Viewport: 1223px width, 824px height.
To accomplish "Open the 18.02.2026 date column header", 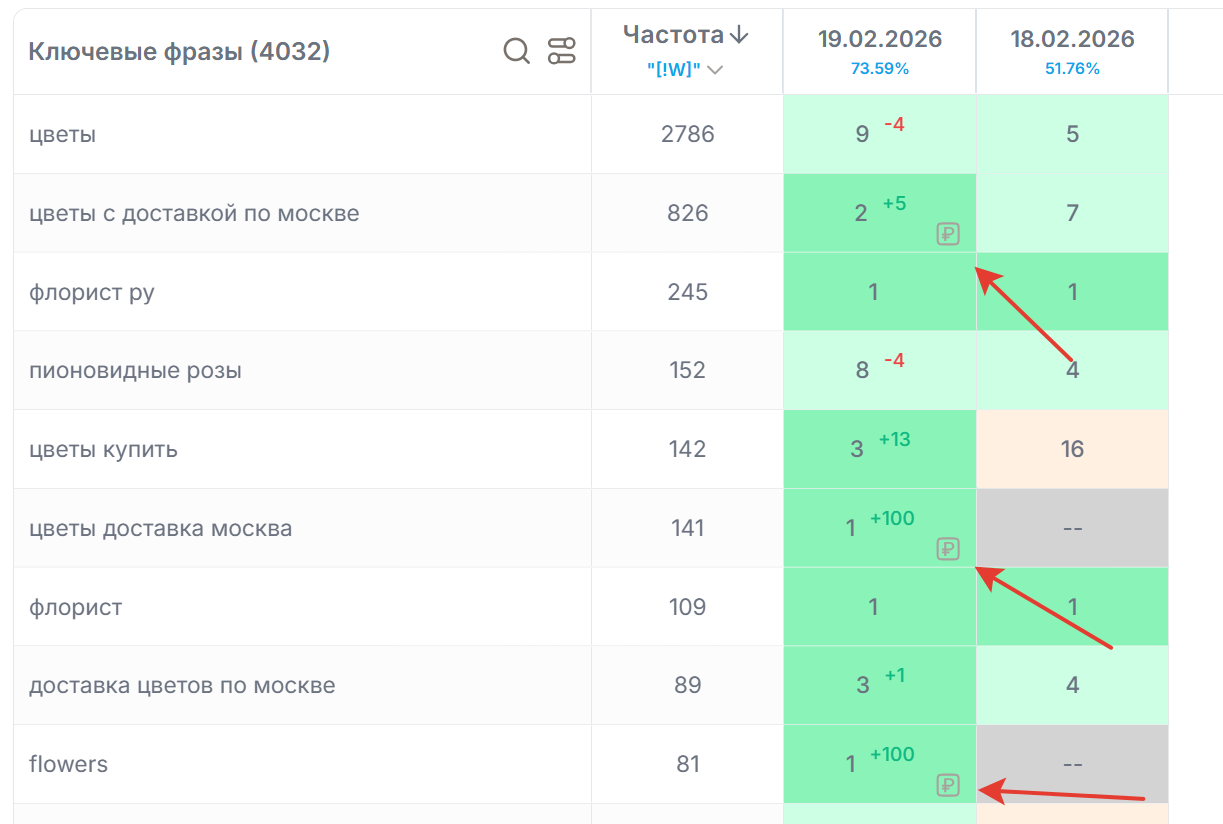I will click(x=1072, y=39).
